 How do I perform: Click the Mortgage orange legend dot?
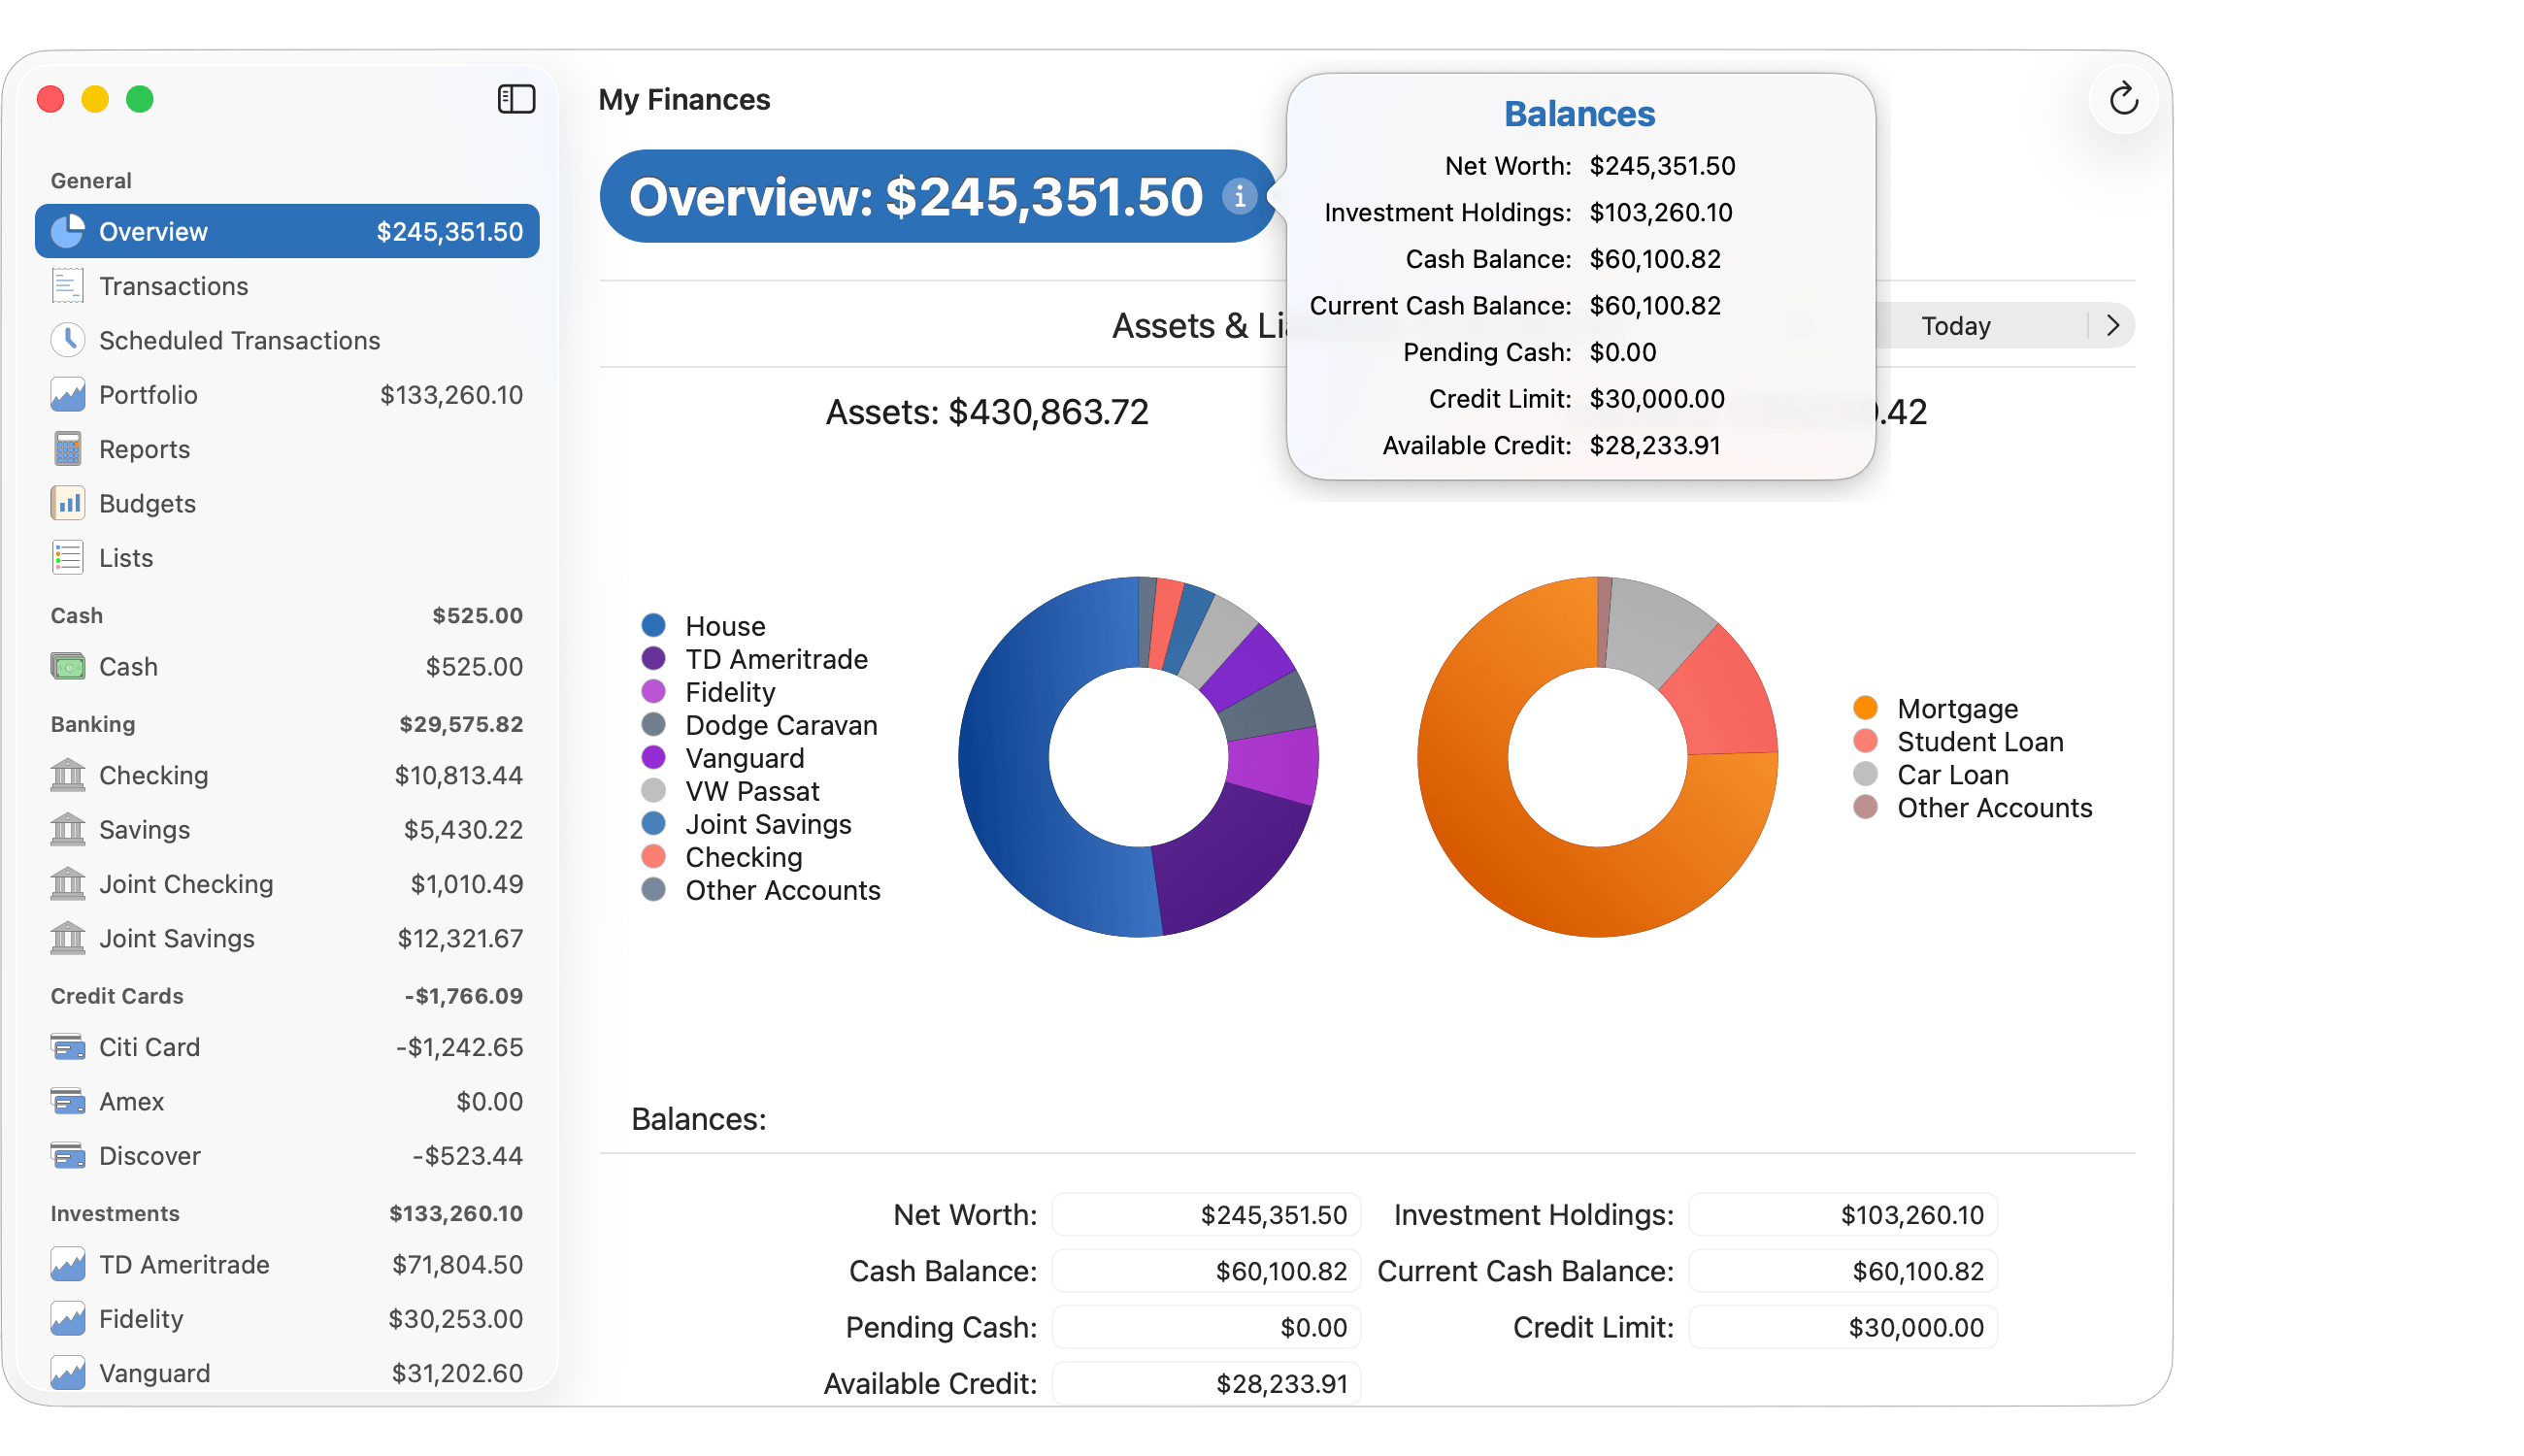1865,709
